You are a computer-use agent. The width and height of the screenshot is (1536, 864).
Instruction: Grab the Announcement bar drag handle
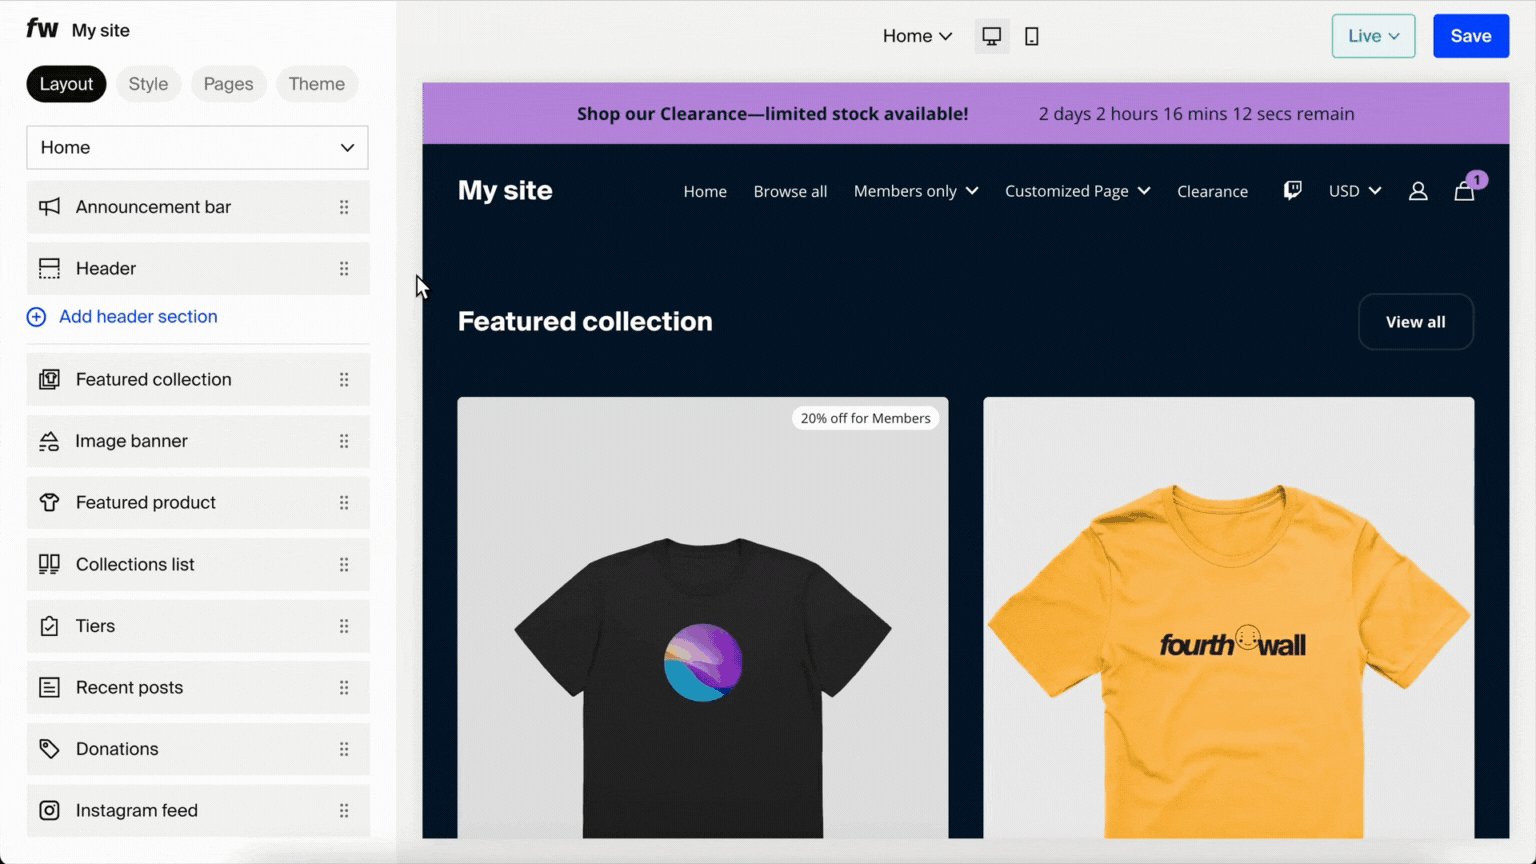(344, 207)
